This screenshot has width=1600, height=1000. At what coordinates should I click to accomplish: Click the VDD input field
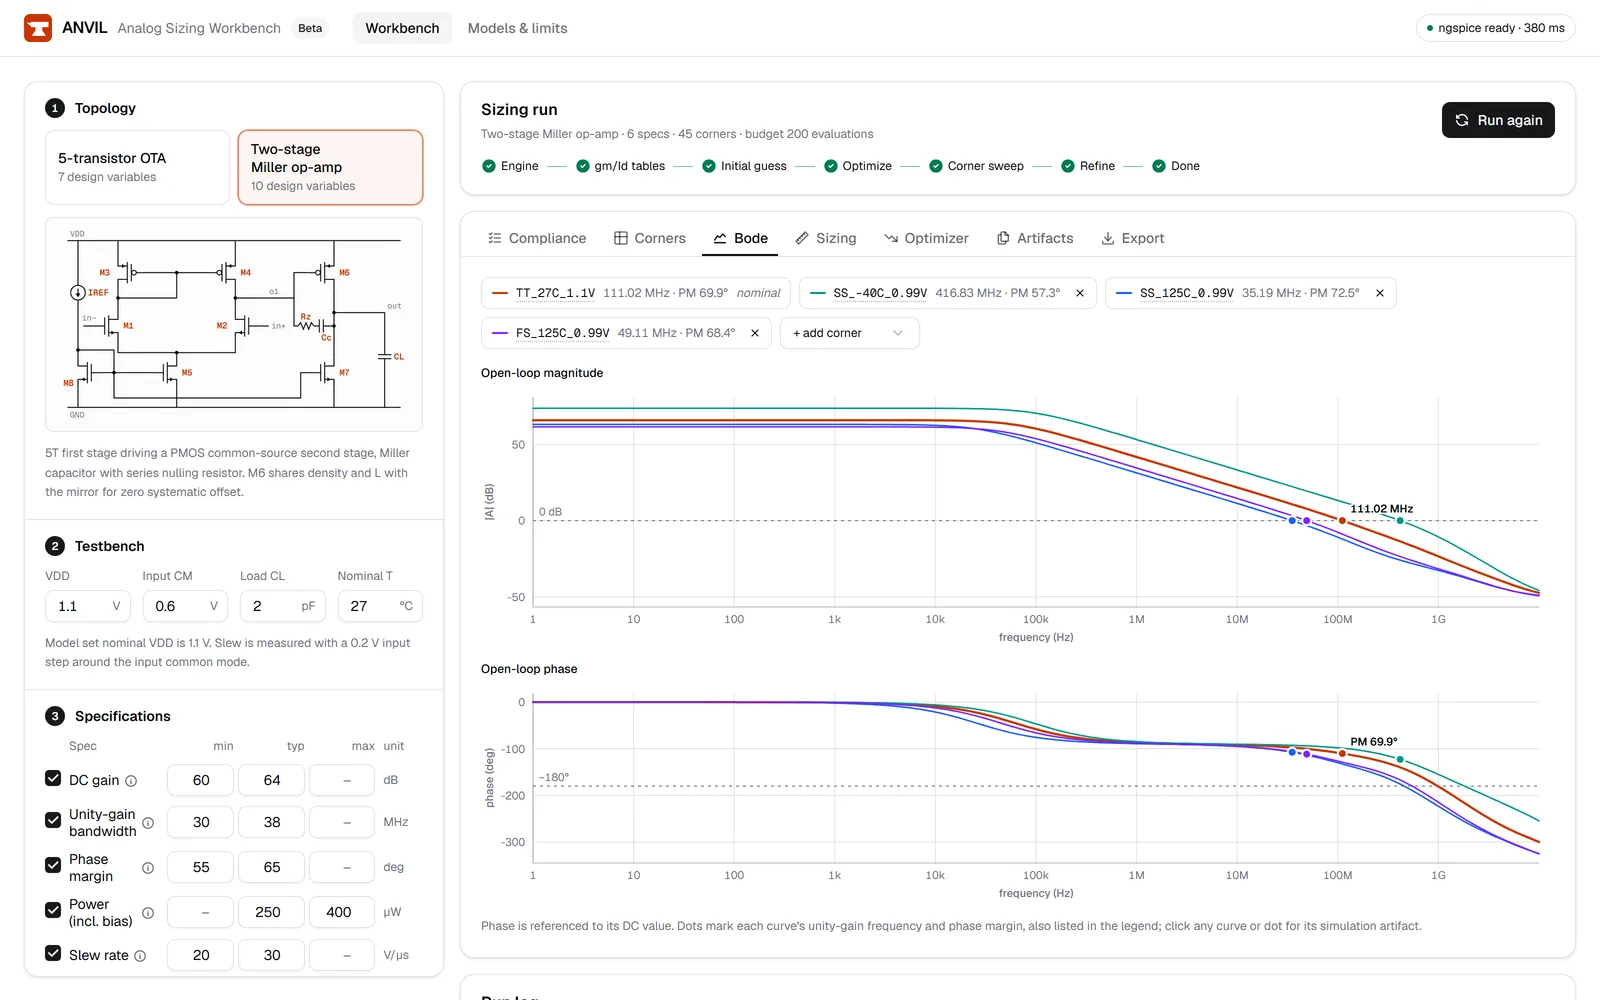[87, 606]
